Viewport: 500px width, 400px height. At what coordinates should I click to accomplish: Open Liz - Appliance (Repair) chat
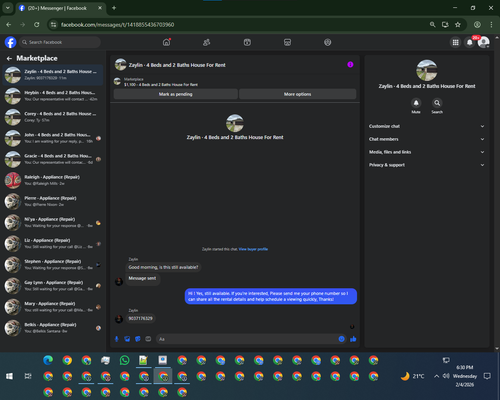click(x=53, y=244)
